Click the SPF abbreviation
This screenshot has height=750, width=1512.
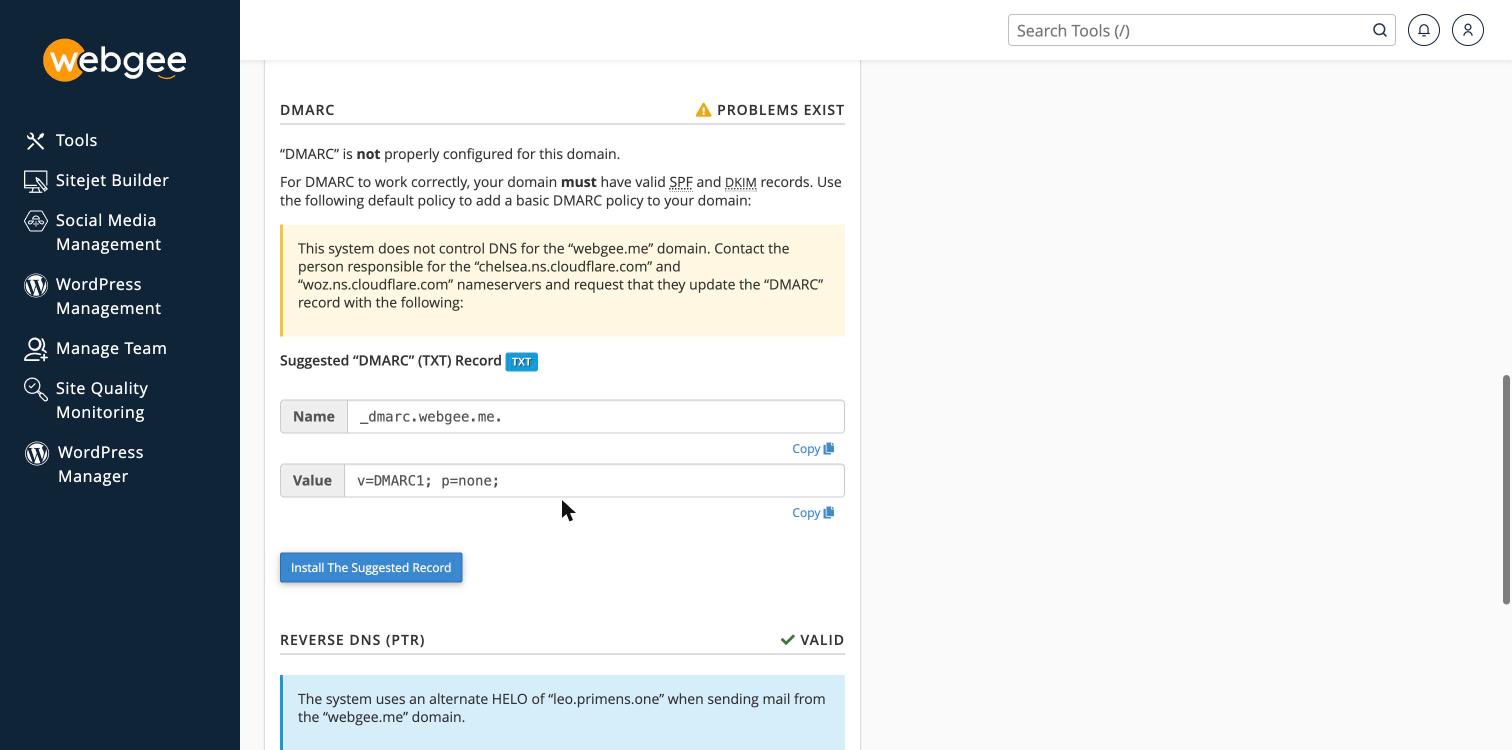[681, 182]
